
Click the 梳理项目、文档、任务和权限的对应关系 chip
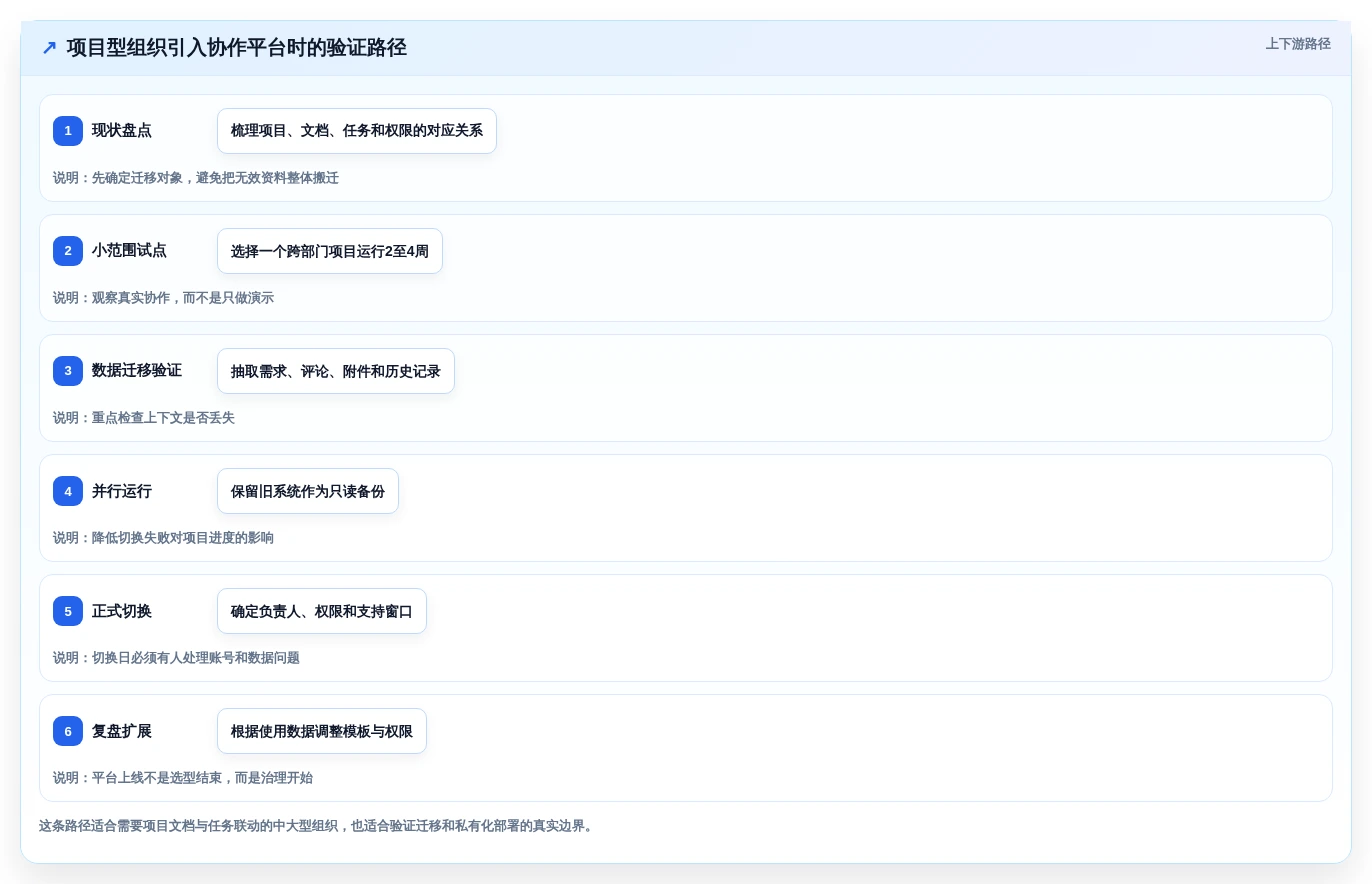coord(357,131)
